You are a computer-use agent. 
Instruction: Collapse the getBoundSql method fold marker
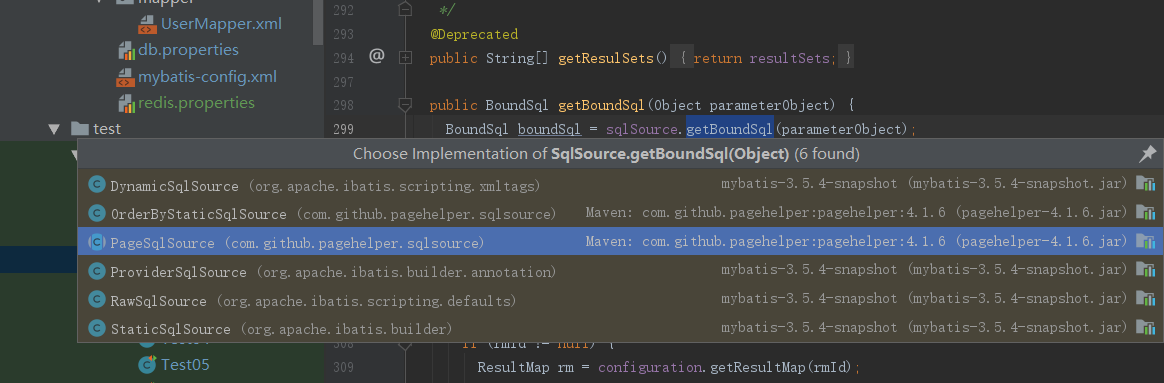tap(405, 105)
